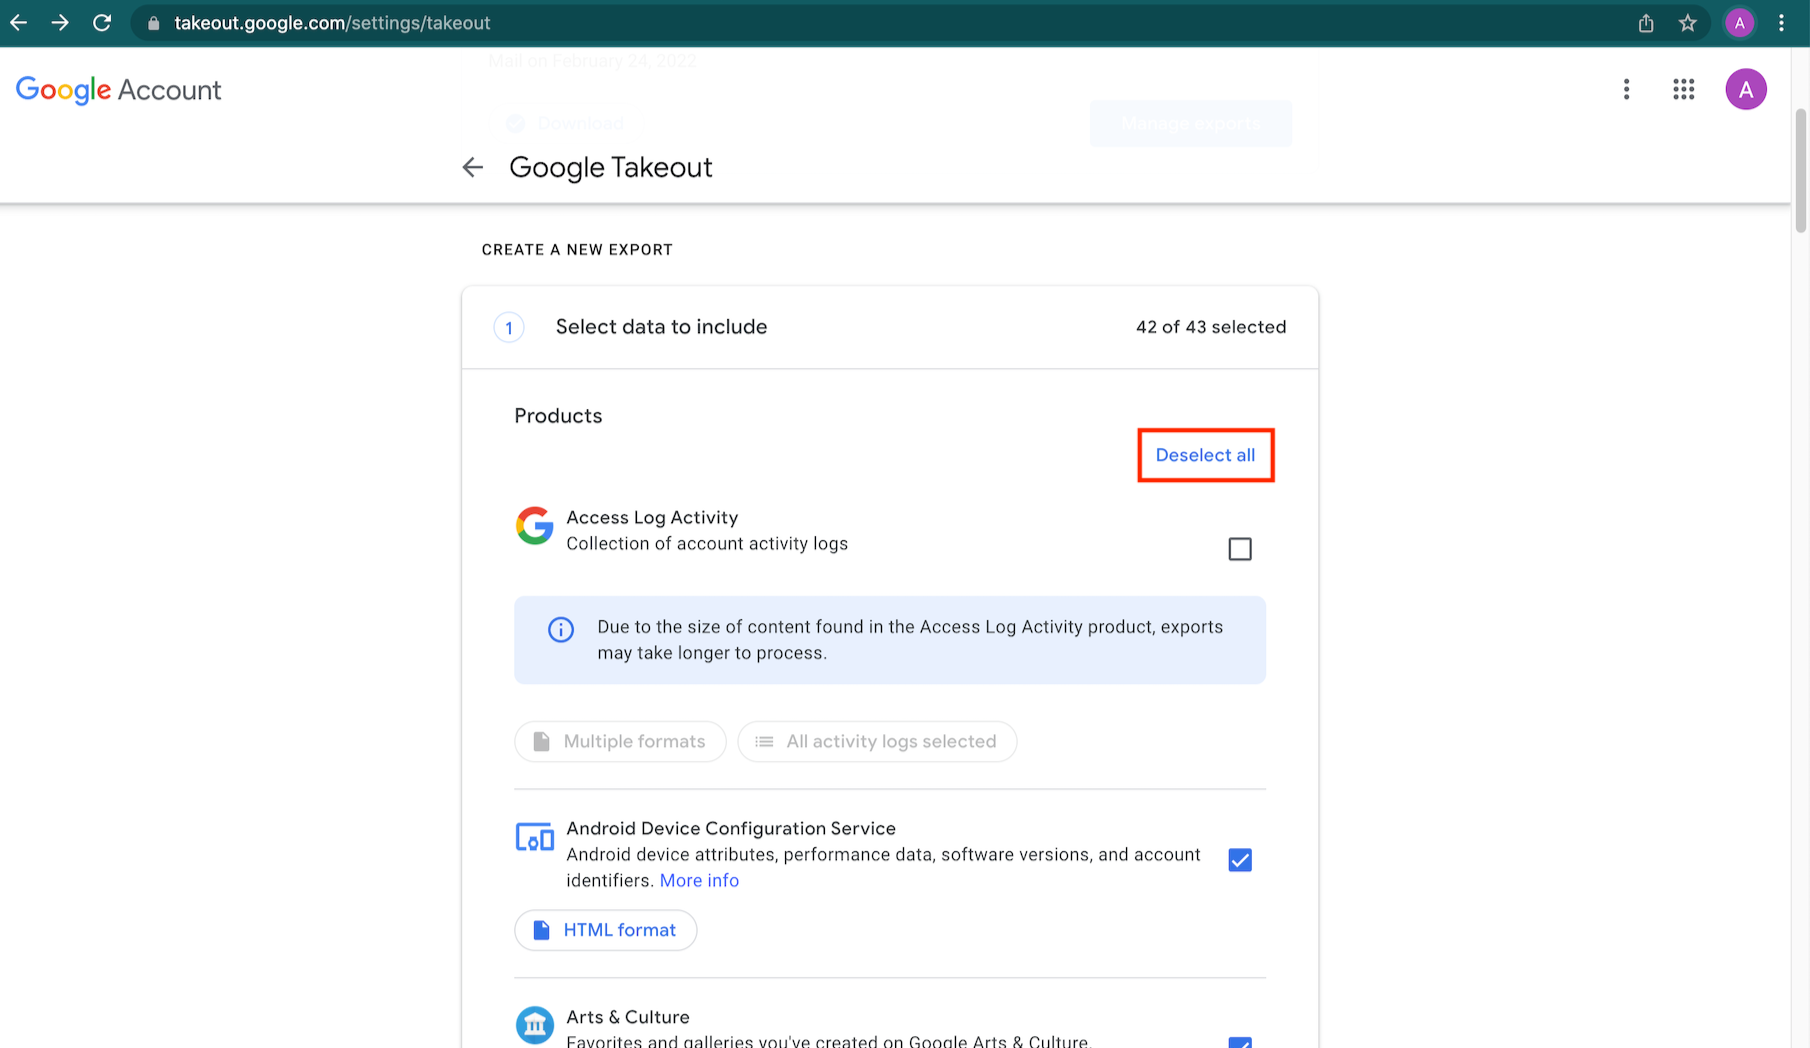Open the HTML format options

pyautogui.click(x=605, y=930)
